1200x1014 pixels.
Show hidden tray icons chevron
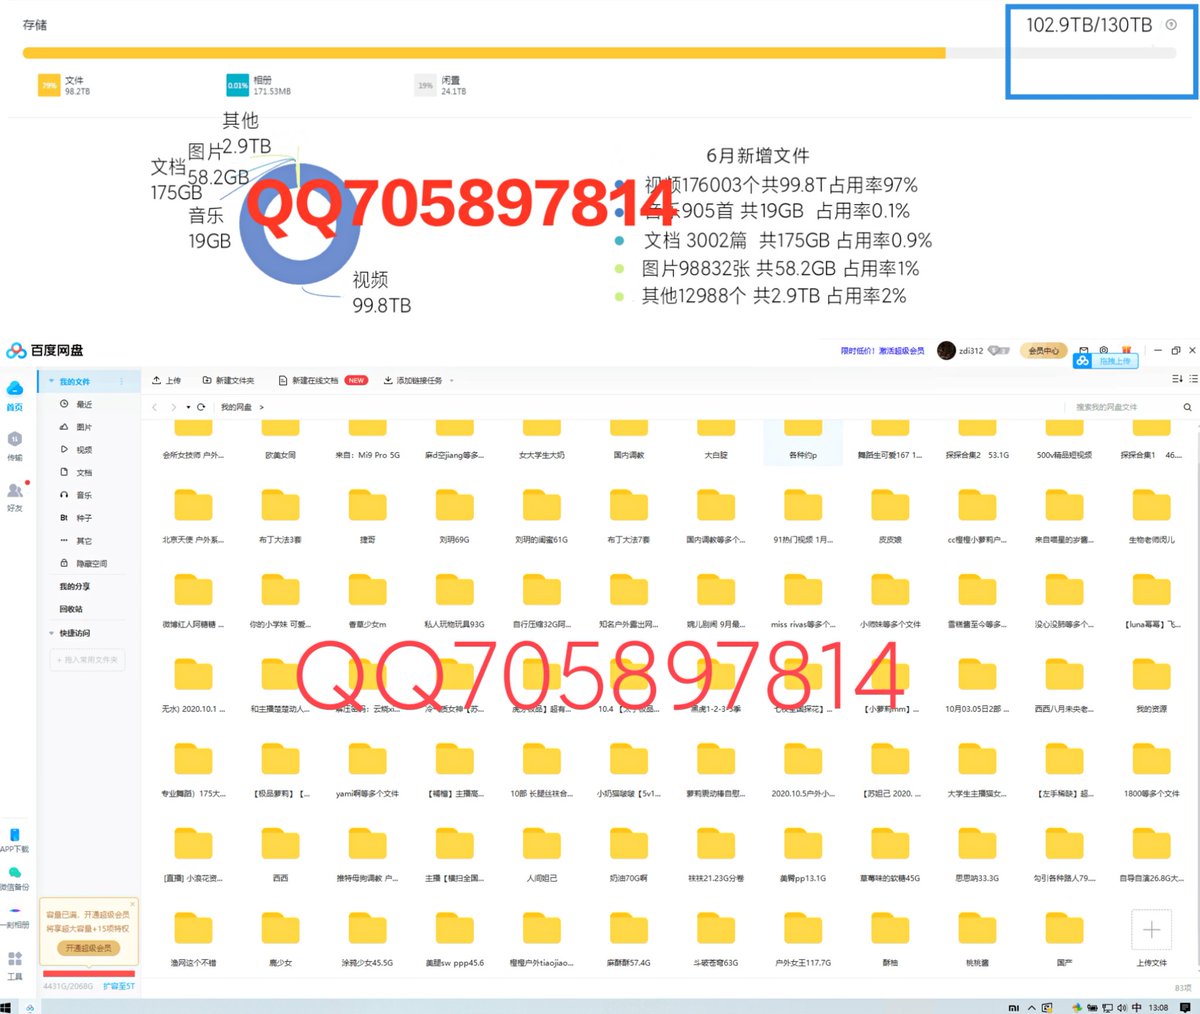coord(1031,1007)
